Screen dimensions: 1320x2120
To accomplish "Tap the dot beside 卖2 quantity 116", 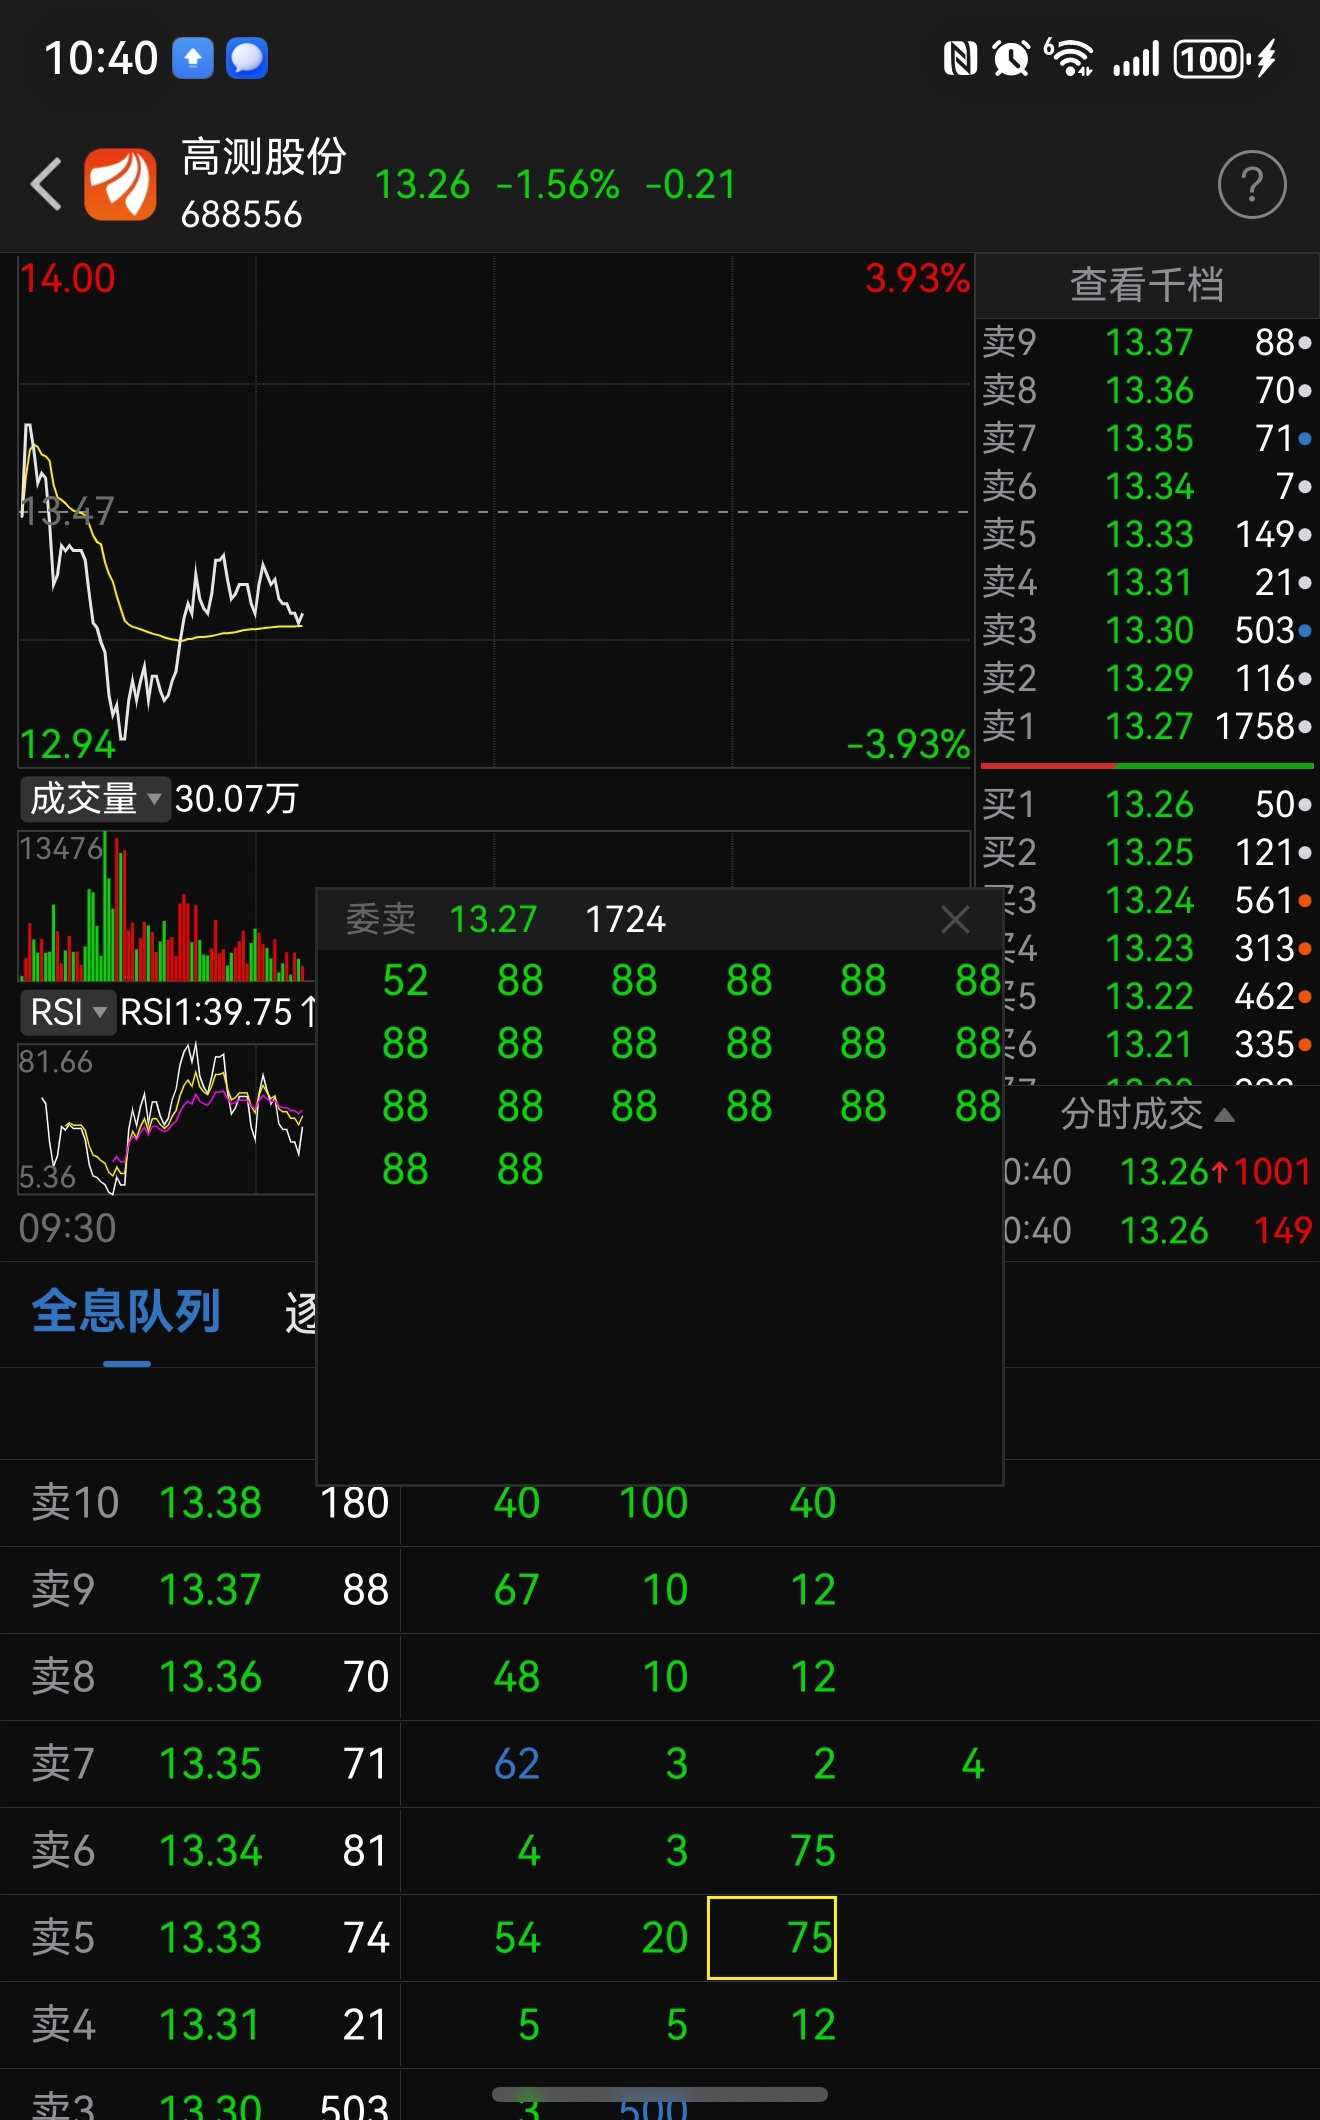I will point(1305,679).
